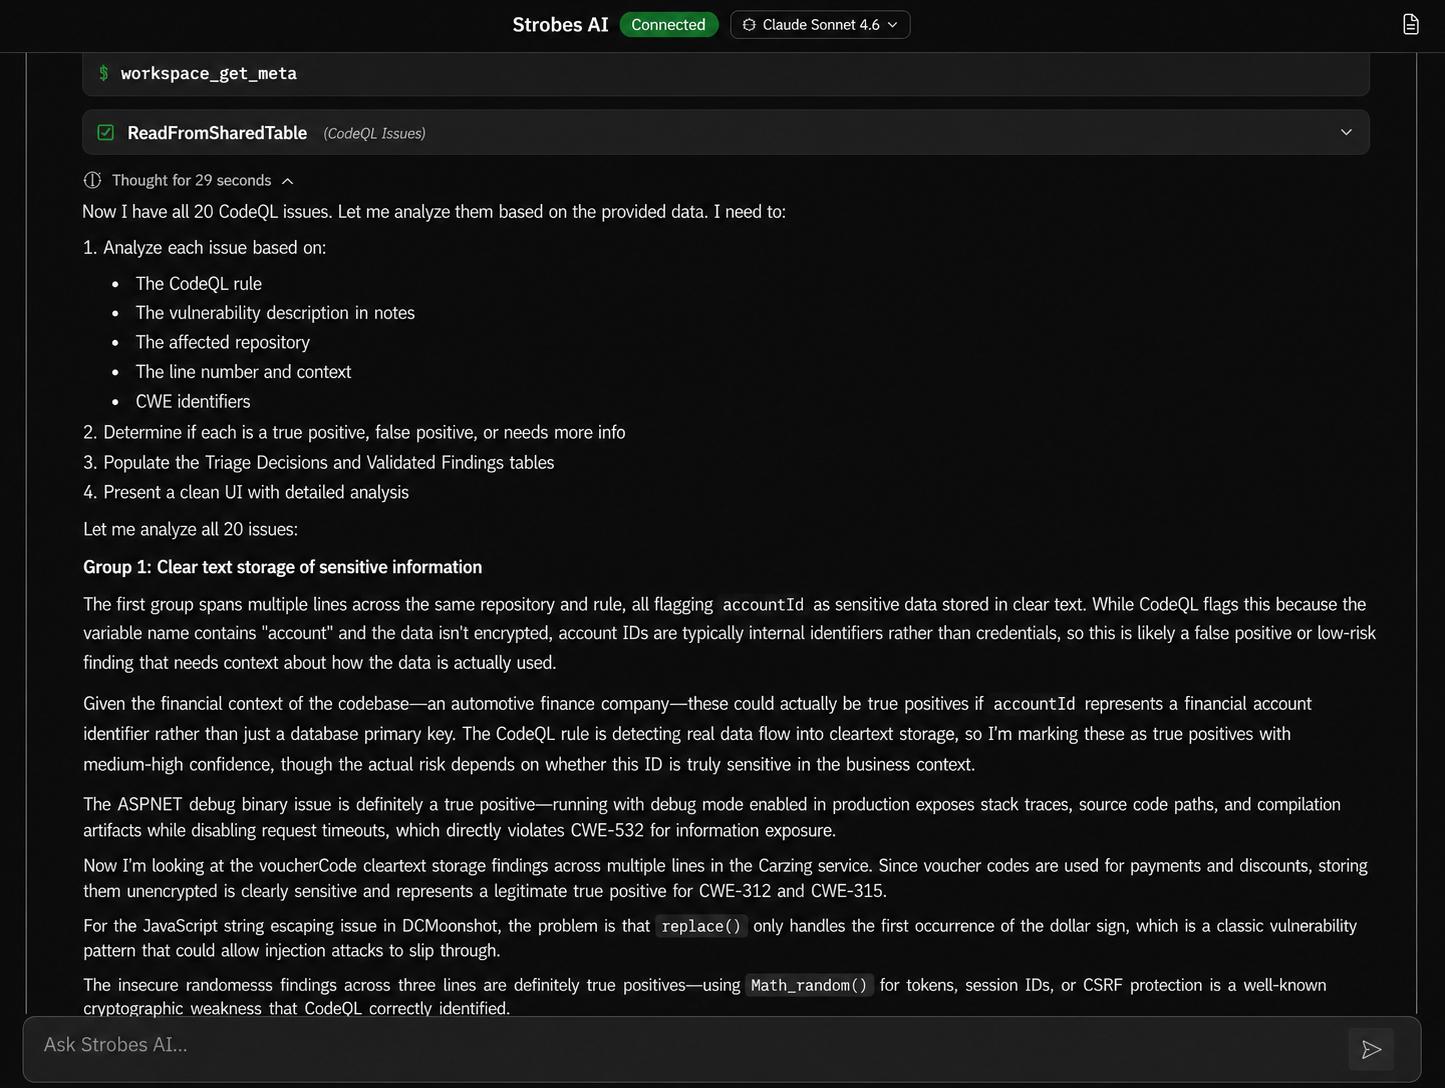
Task: Click the voucherCode cleartext storage paragraph
Action: pos(725,878)
